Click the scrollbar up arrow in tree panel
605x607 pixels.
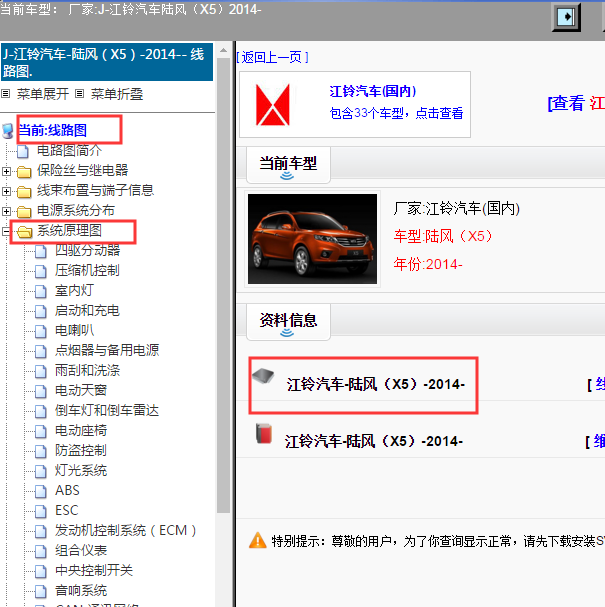click(223, 50)
